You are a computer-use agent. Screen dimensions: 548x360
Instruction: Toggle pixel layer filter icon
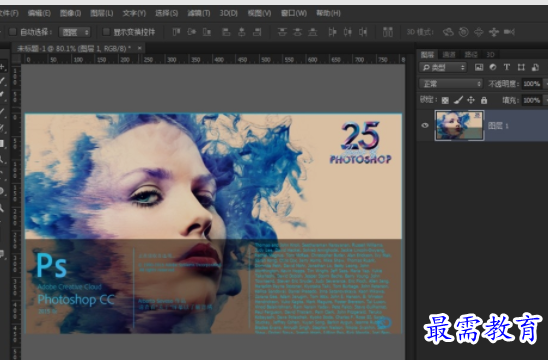[479, 67]
